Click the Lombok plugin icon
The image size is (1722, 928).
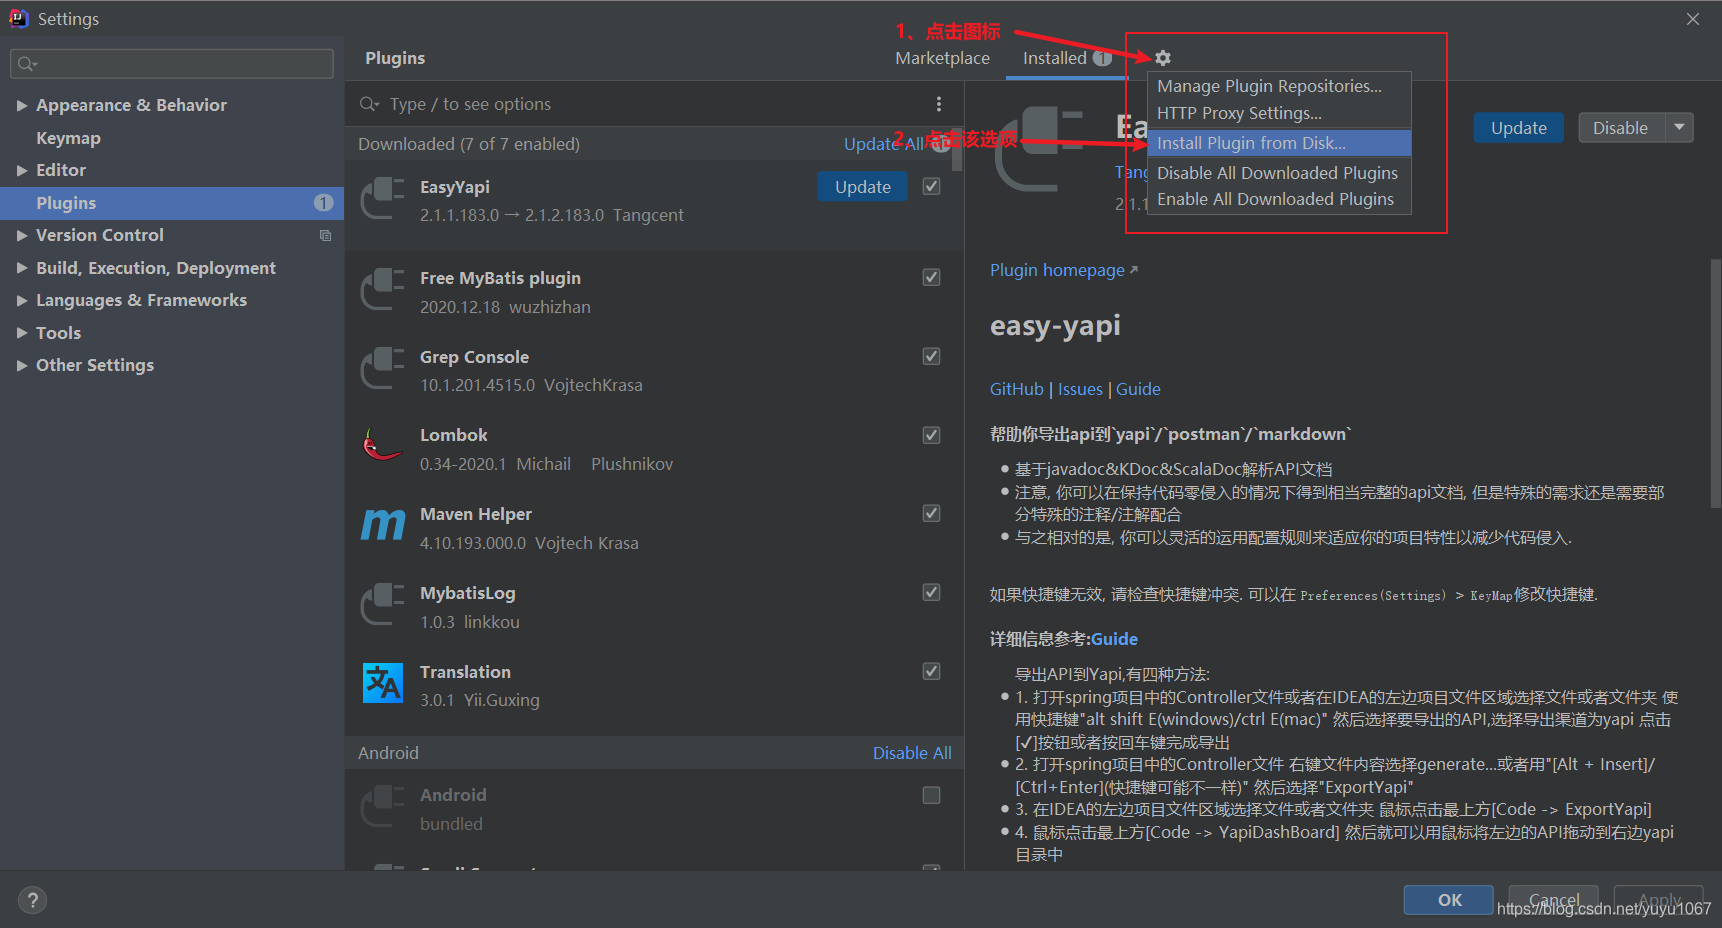[381, 446]
